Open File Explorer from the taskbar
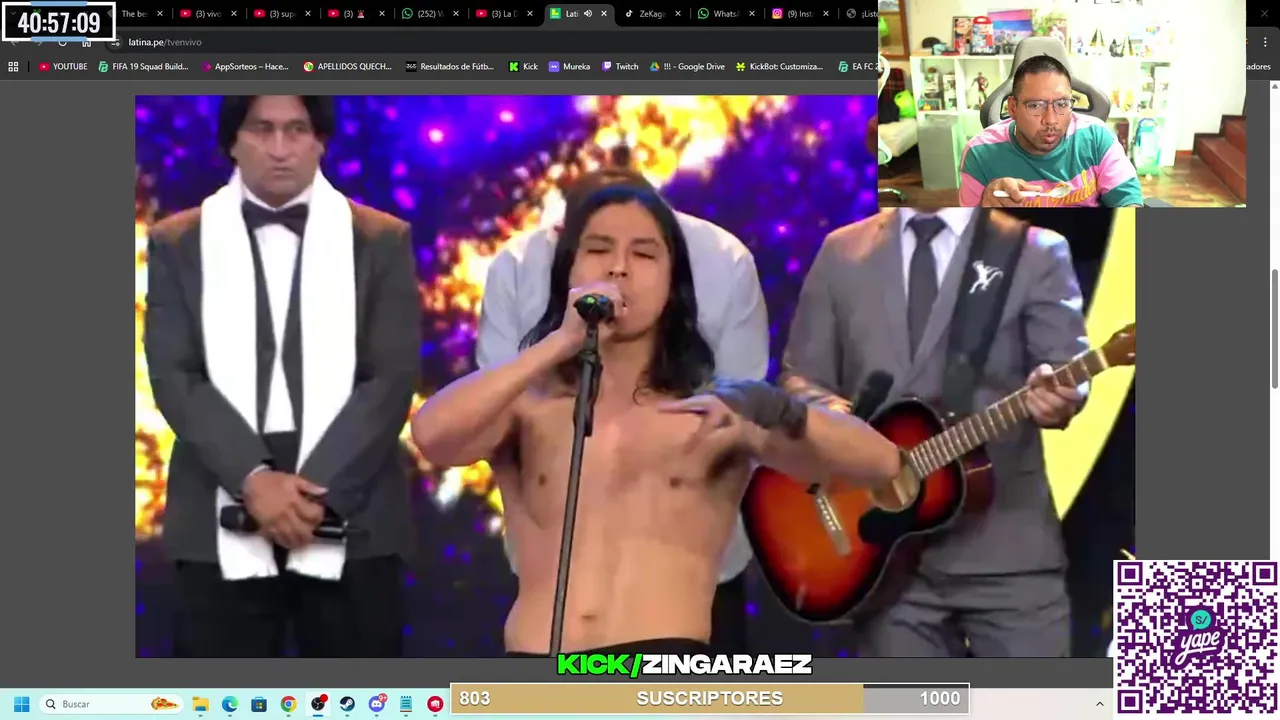 pyautogui.click(x=200, y=704)
